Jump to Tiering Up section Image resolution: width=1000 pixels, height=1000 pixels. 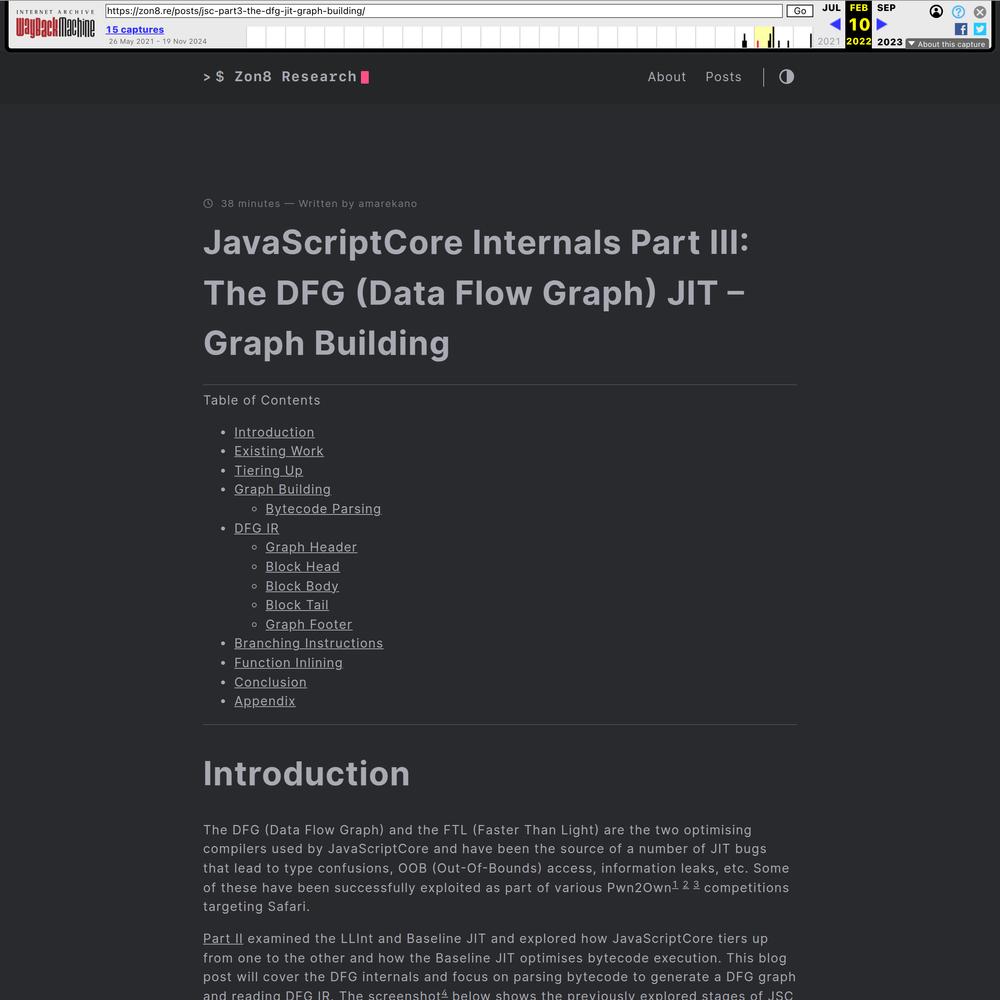(x=268, y=471)
